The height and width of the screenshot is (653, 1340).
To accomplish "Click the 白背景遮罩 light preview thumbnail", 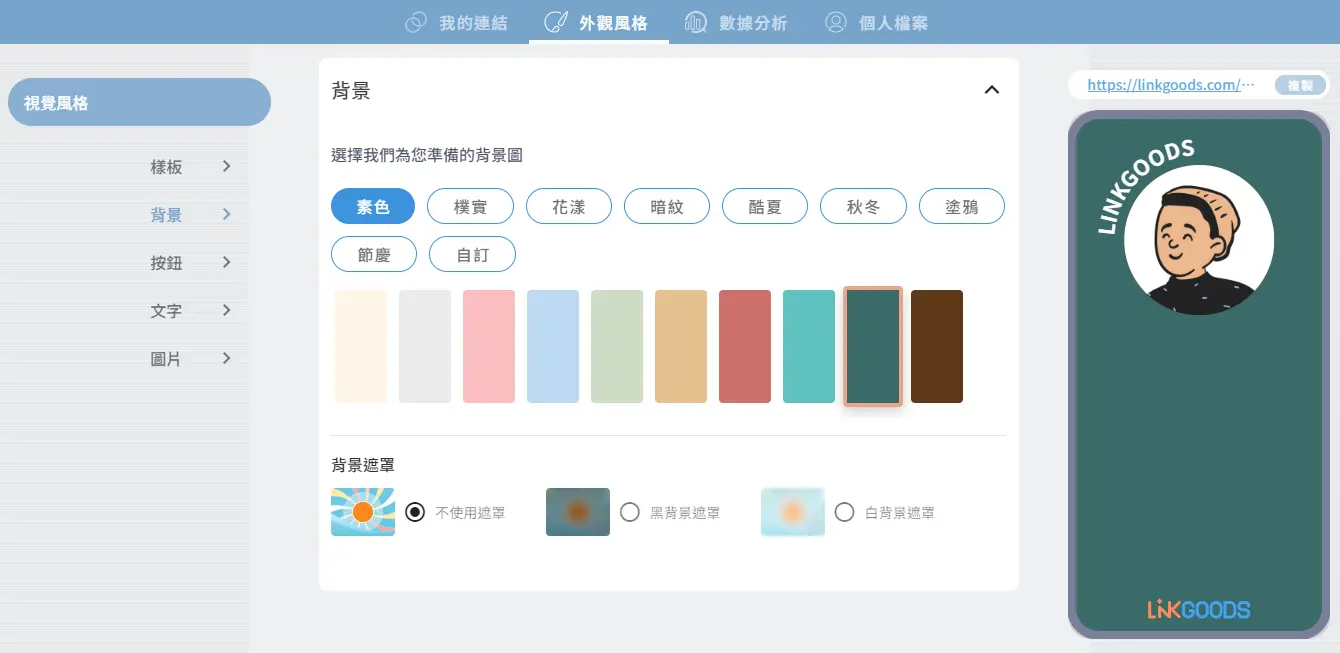I will (793, 512).
